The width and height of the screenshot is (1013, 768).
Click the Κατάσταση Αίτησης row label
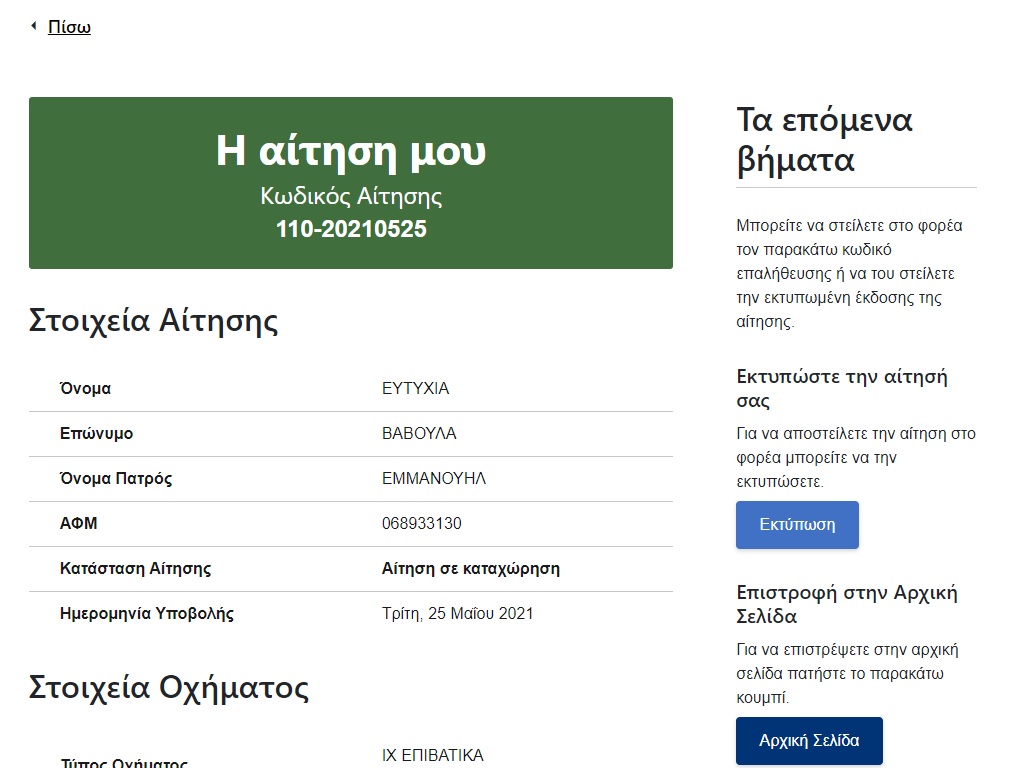click(x=136, y=569)
